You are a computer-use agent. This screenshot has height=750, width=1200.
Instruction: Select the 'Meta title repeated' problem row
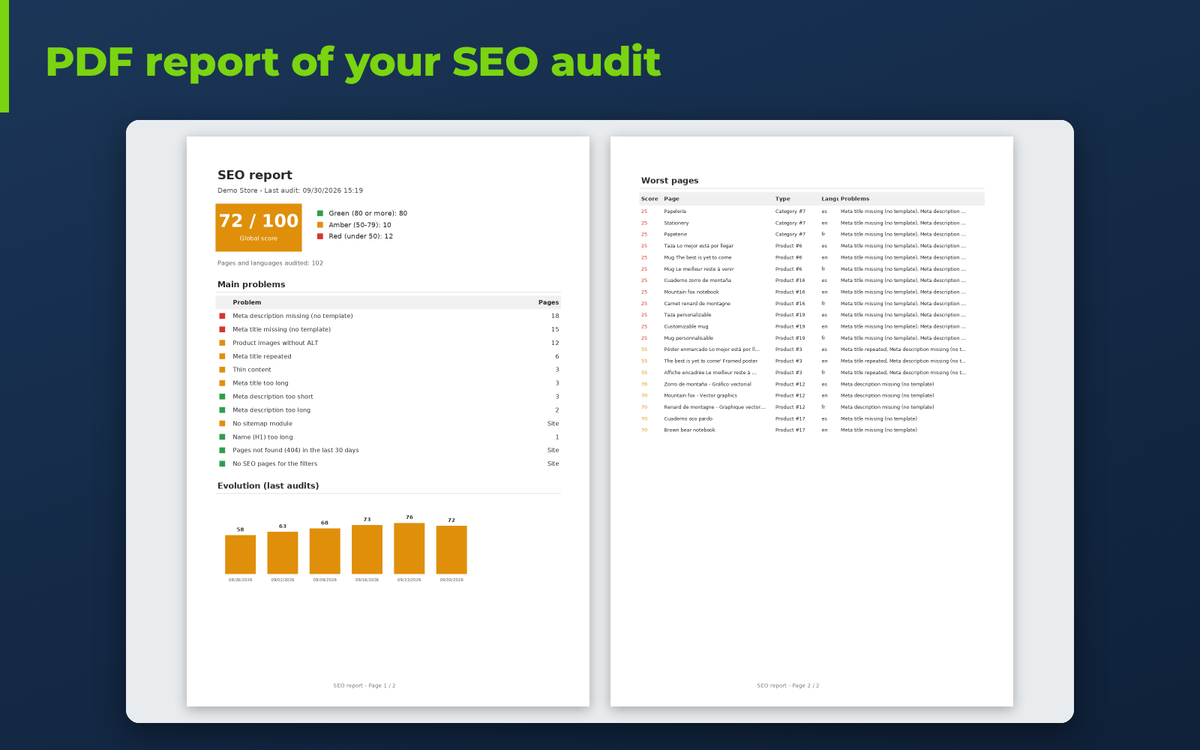(388, 356)
